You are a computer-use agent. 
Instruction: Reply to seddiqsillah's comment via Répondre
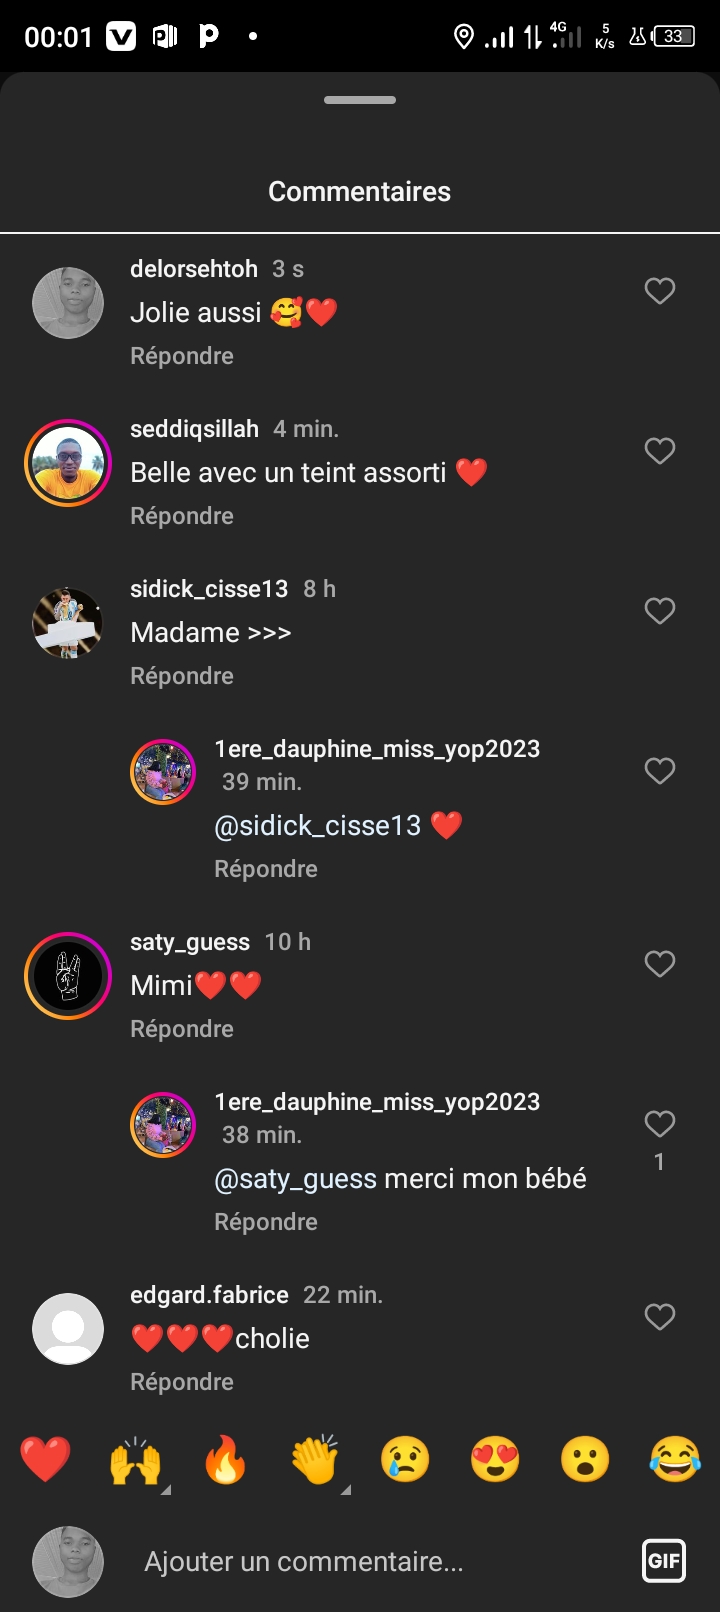click(182, 516)
